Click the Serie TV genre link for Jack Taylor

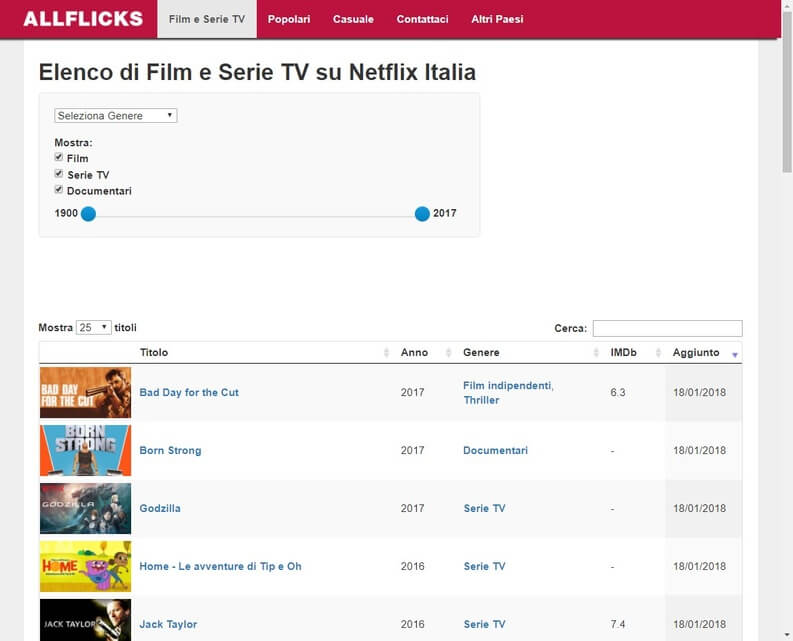[484, 624]
